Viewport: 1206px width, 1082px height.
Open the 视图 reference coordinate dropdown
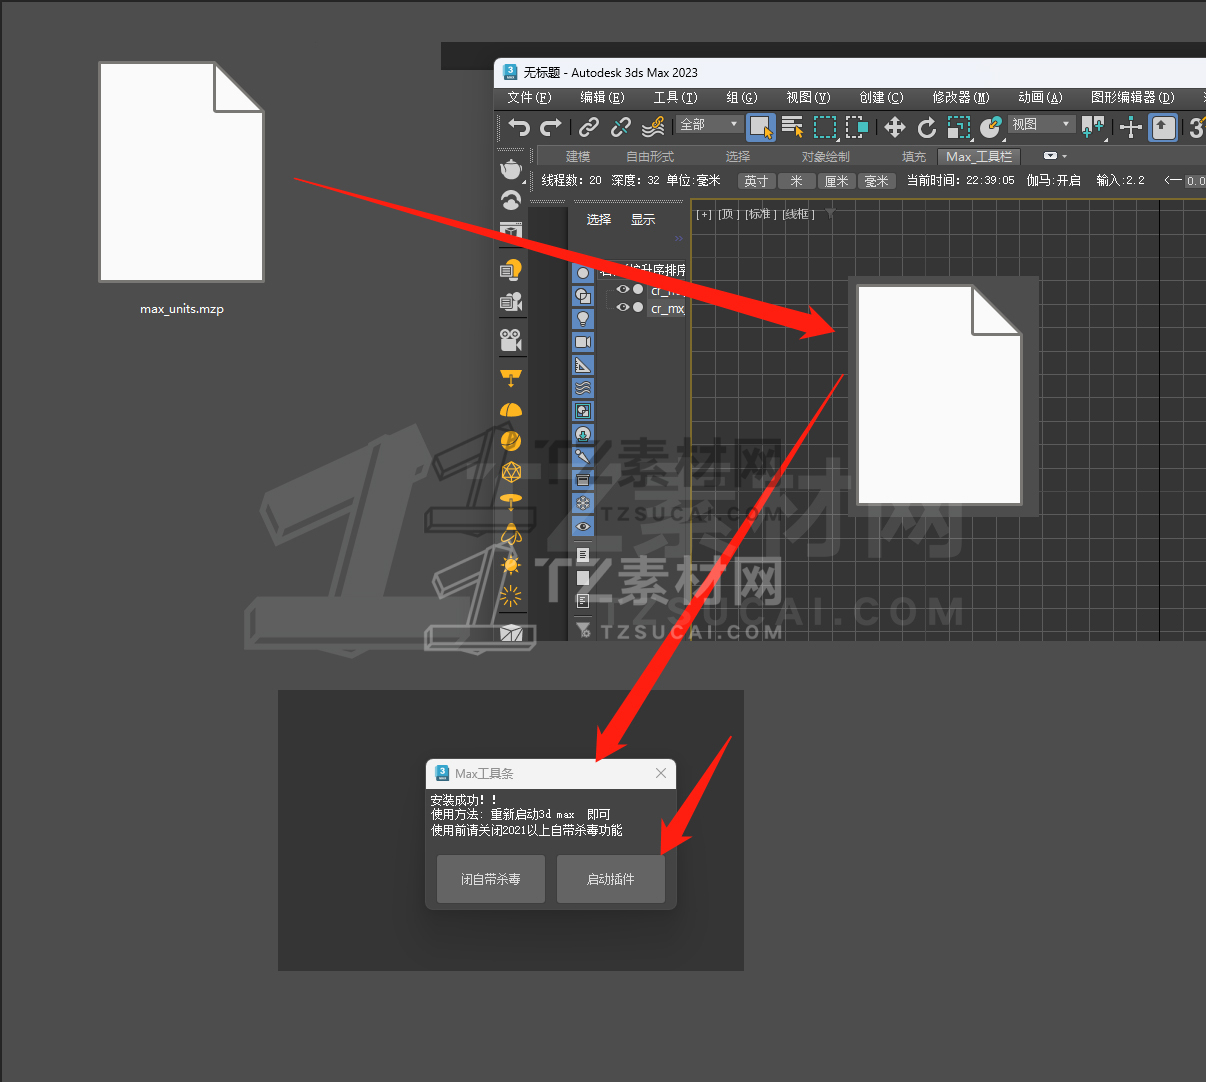point(1041,124)
